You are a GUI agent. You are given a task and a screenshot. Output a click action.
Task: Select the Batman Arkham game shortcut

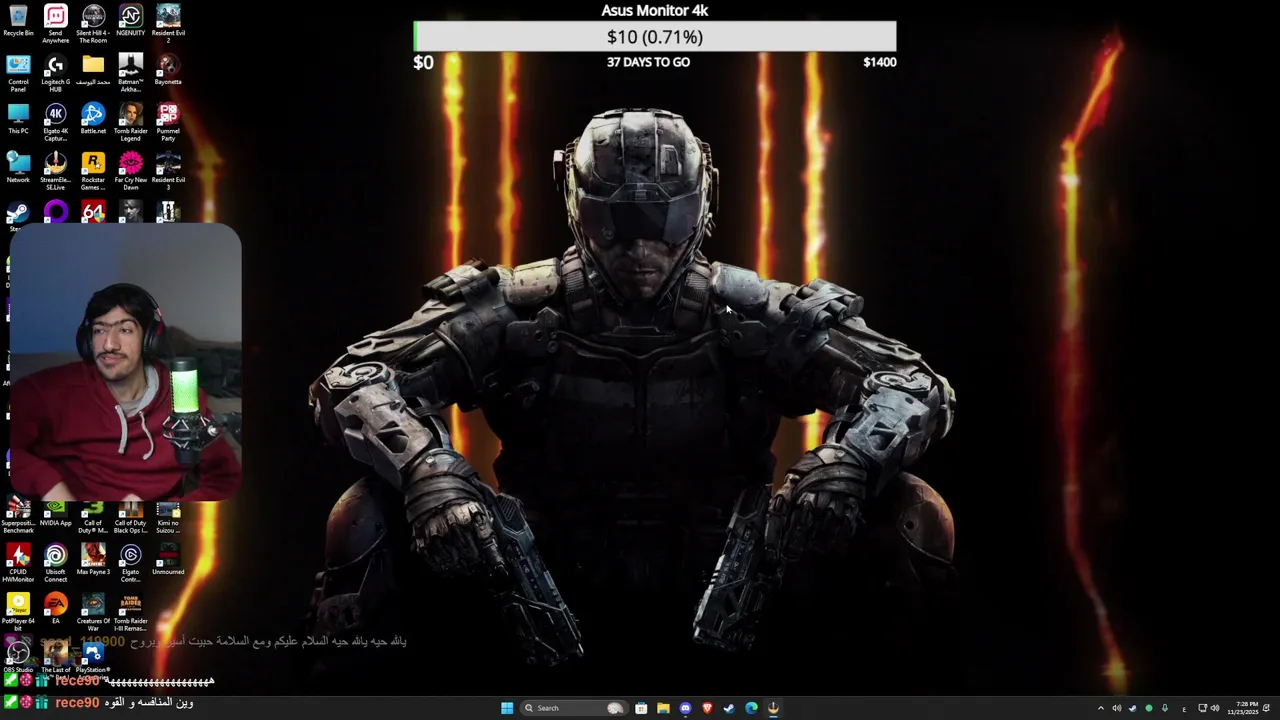pyautogui.click(x=130, y=73)
